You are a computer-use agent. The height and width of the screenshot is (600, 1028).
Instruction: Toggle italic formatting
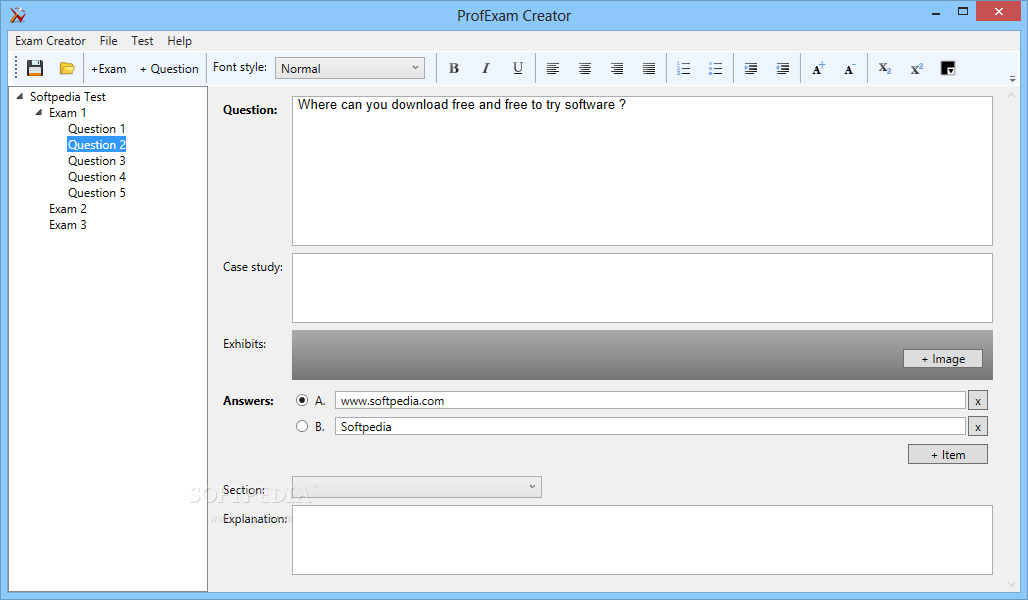pyautogui.click(x=486, y=68)
